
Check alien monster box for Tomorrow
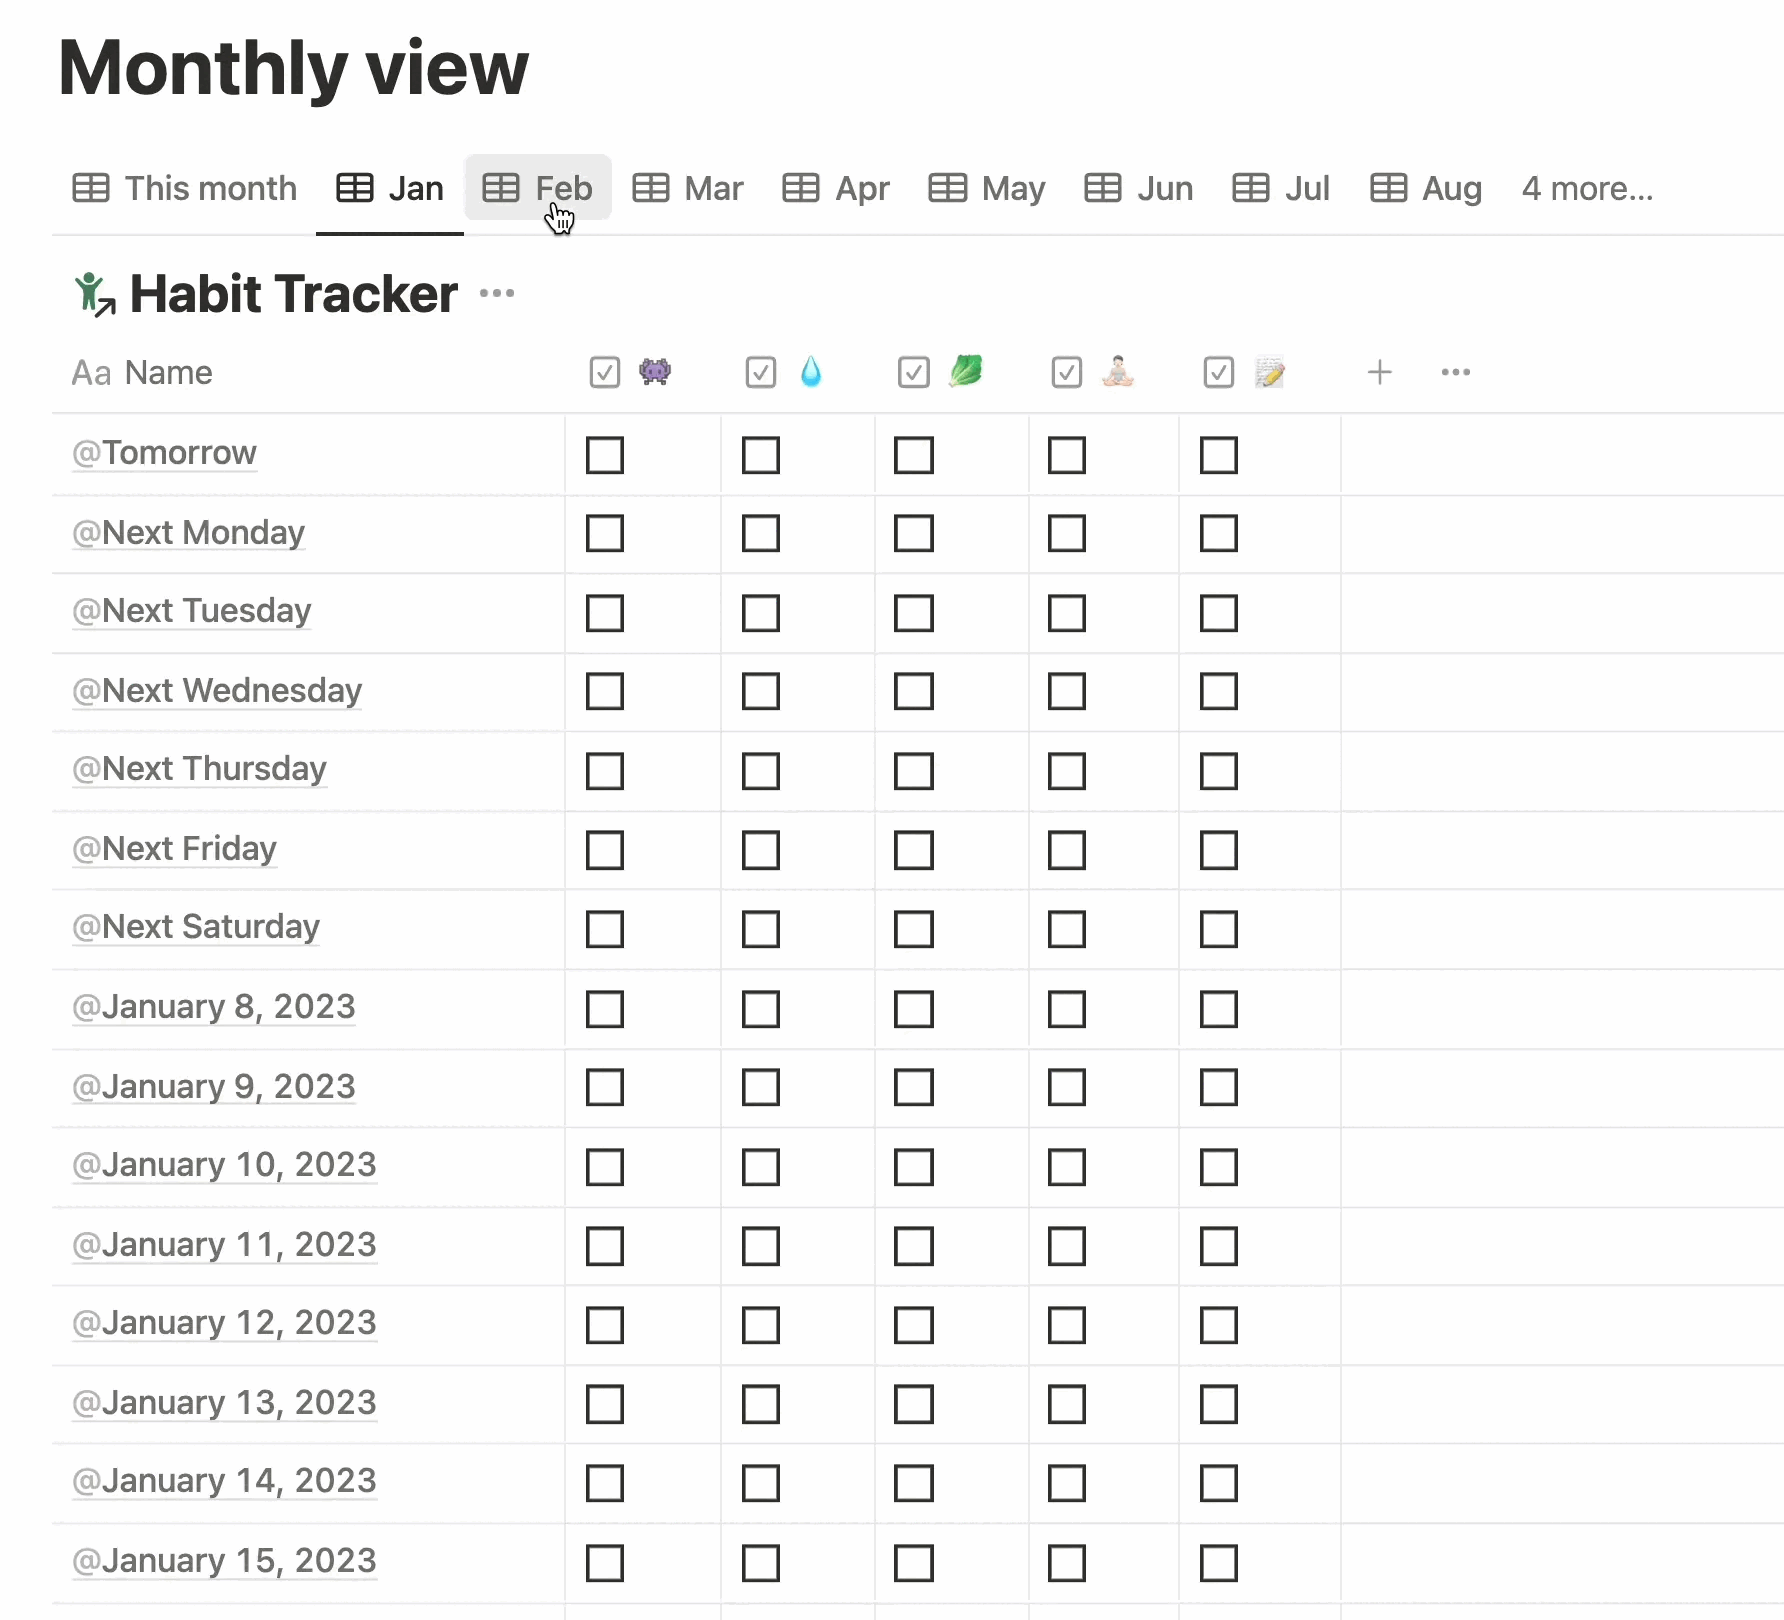[x=605, y=455]
